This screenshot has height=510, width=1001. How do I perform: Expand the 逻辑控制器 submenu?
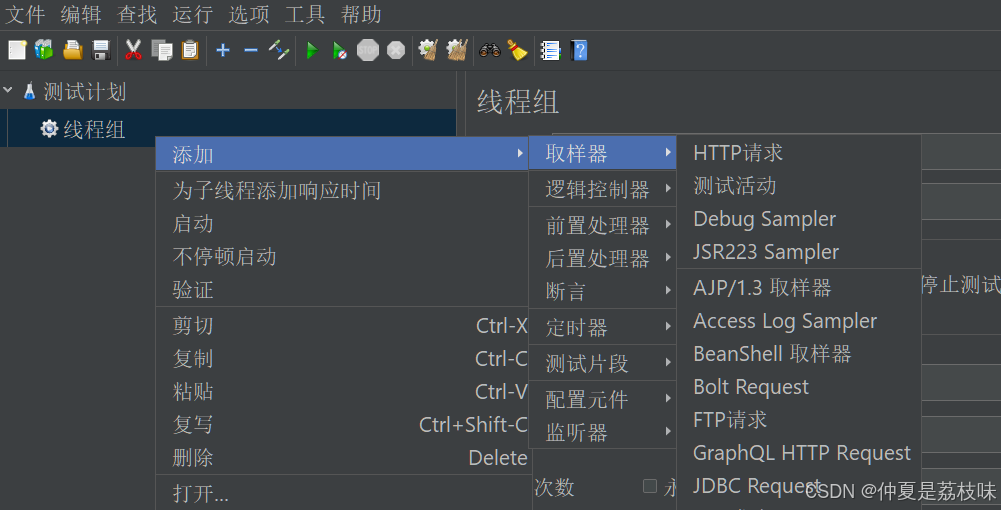point(603,189)
